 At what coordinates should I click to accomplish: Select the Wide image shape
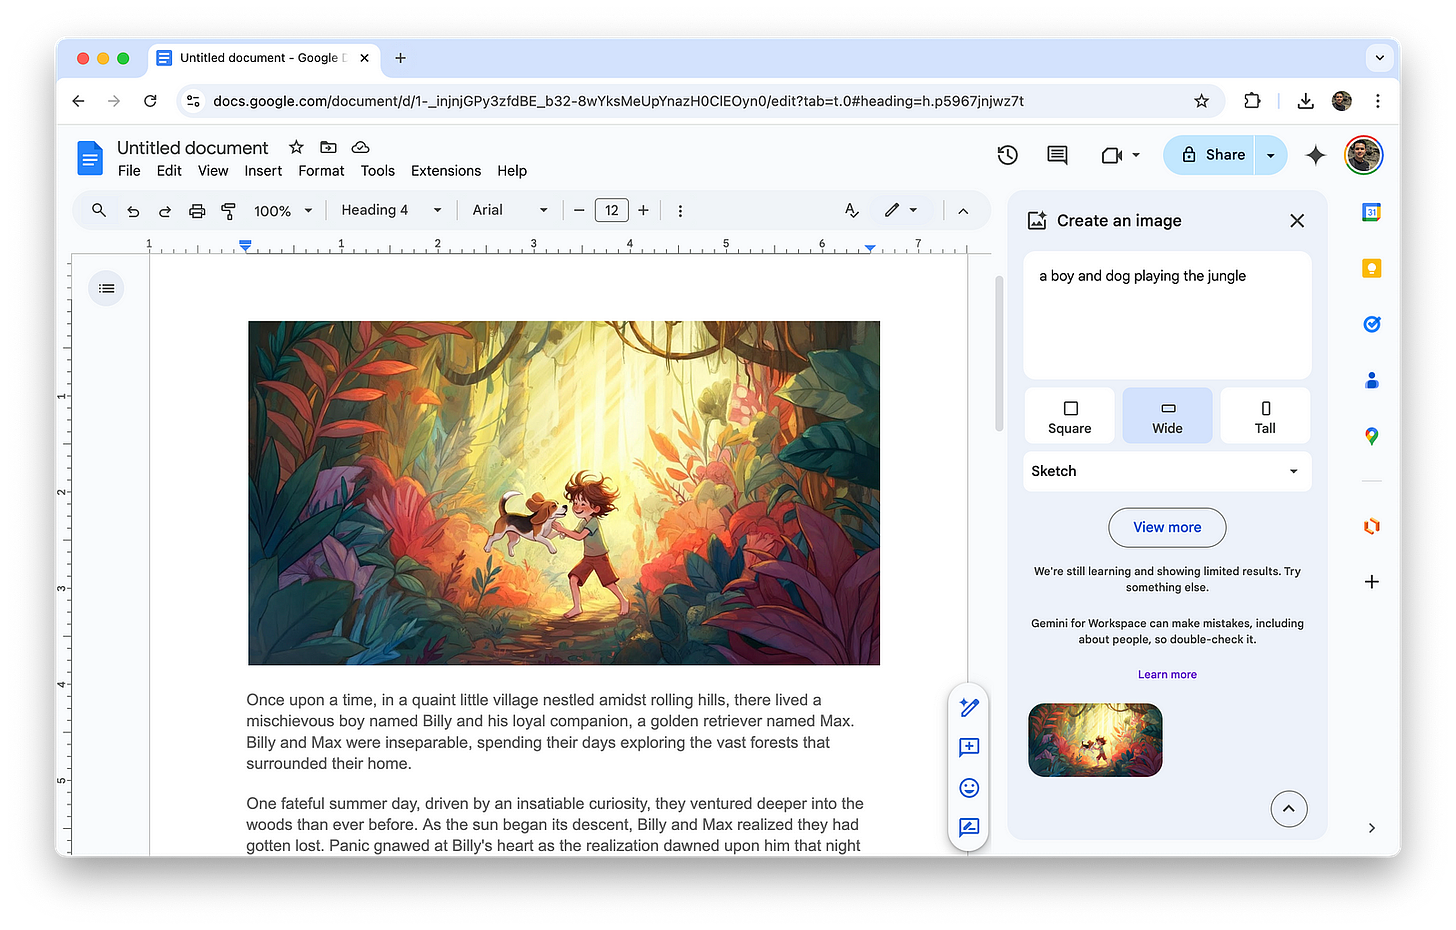point(1167,416)
